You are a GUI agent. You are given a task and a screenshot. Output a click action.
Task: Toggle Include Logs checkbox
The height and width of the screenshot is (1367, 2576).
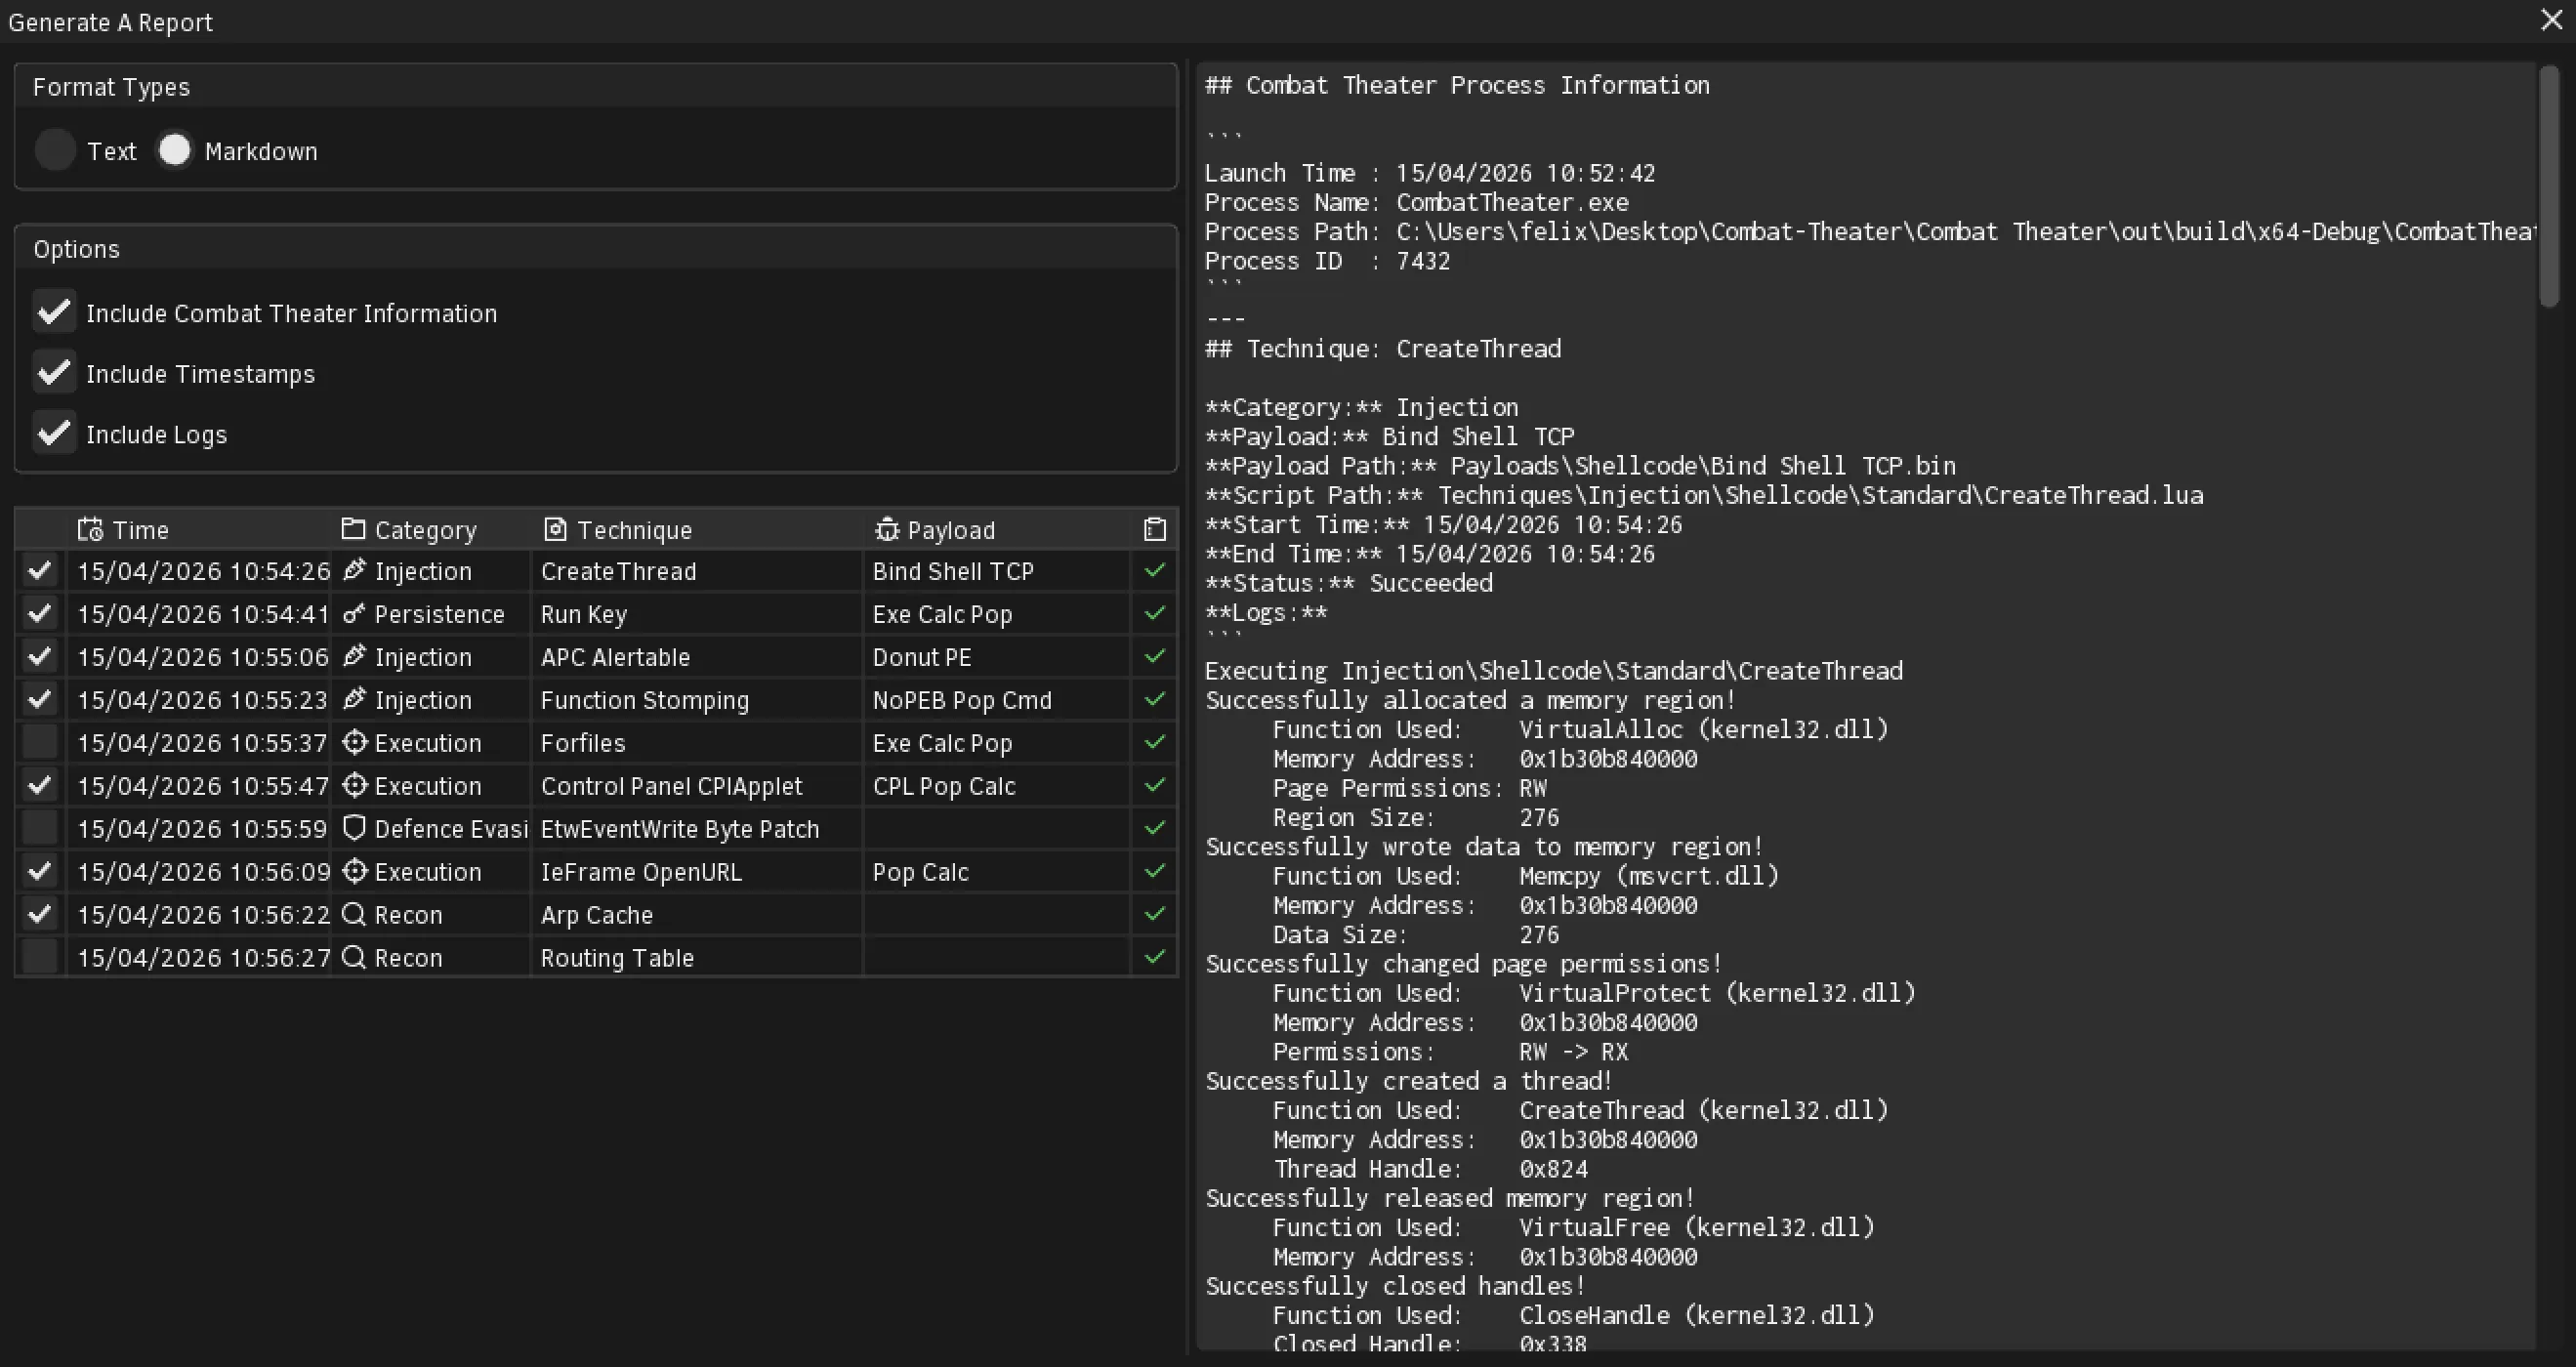tap(54, 434)
